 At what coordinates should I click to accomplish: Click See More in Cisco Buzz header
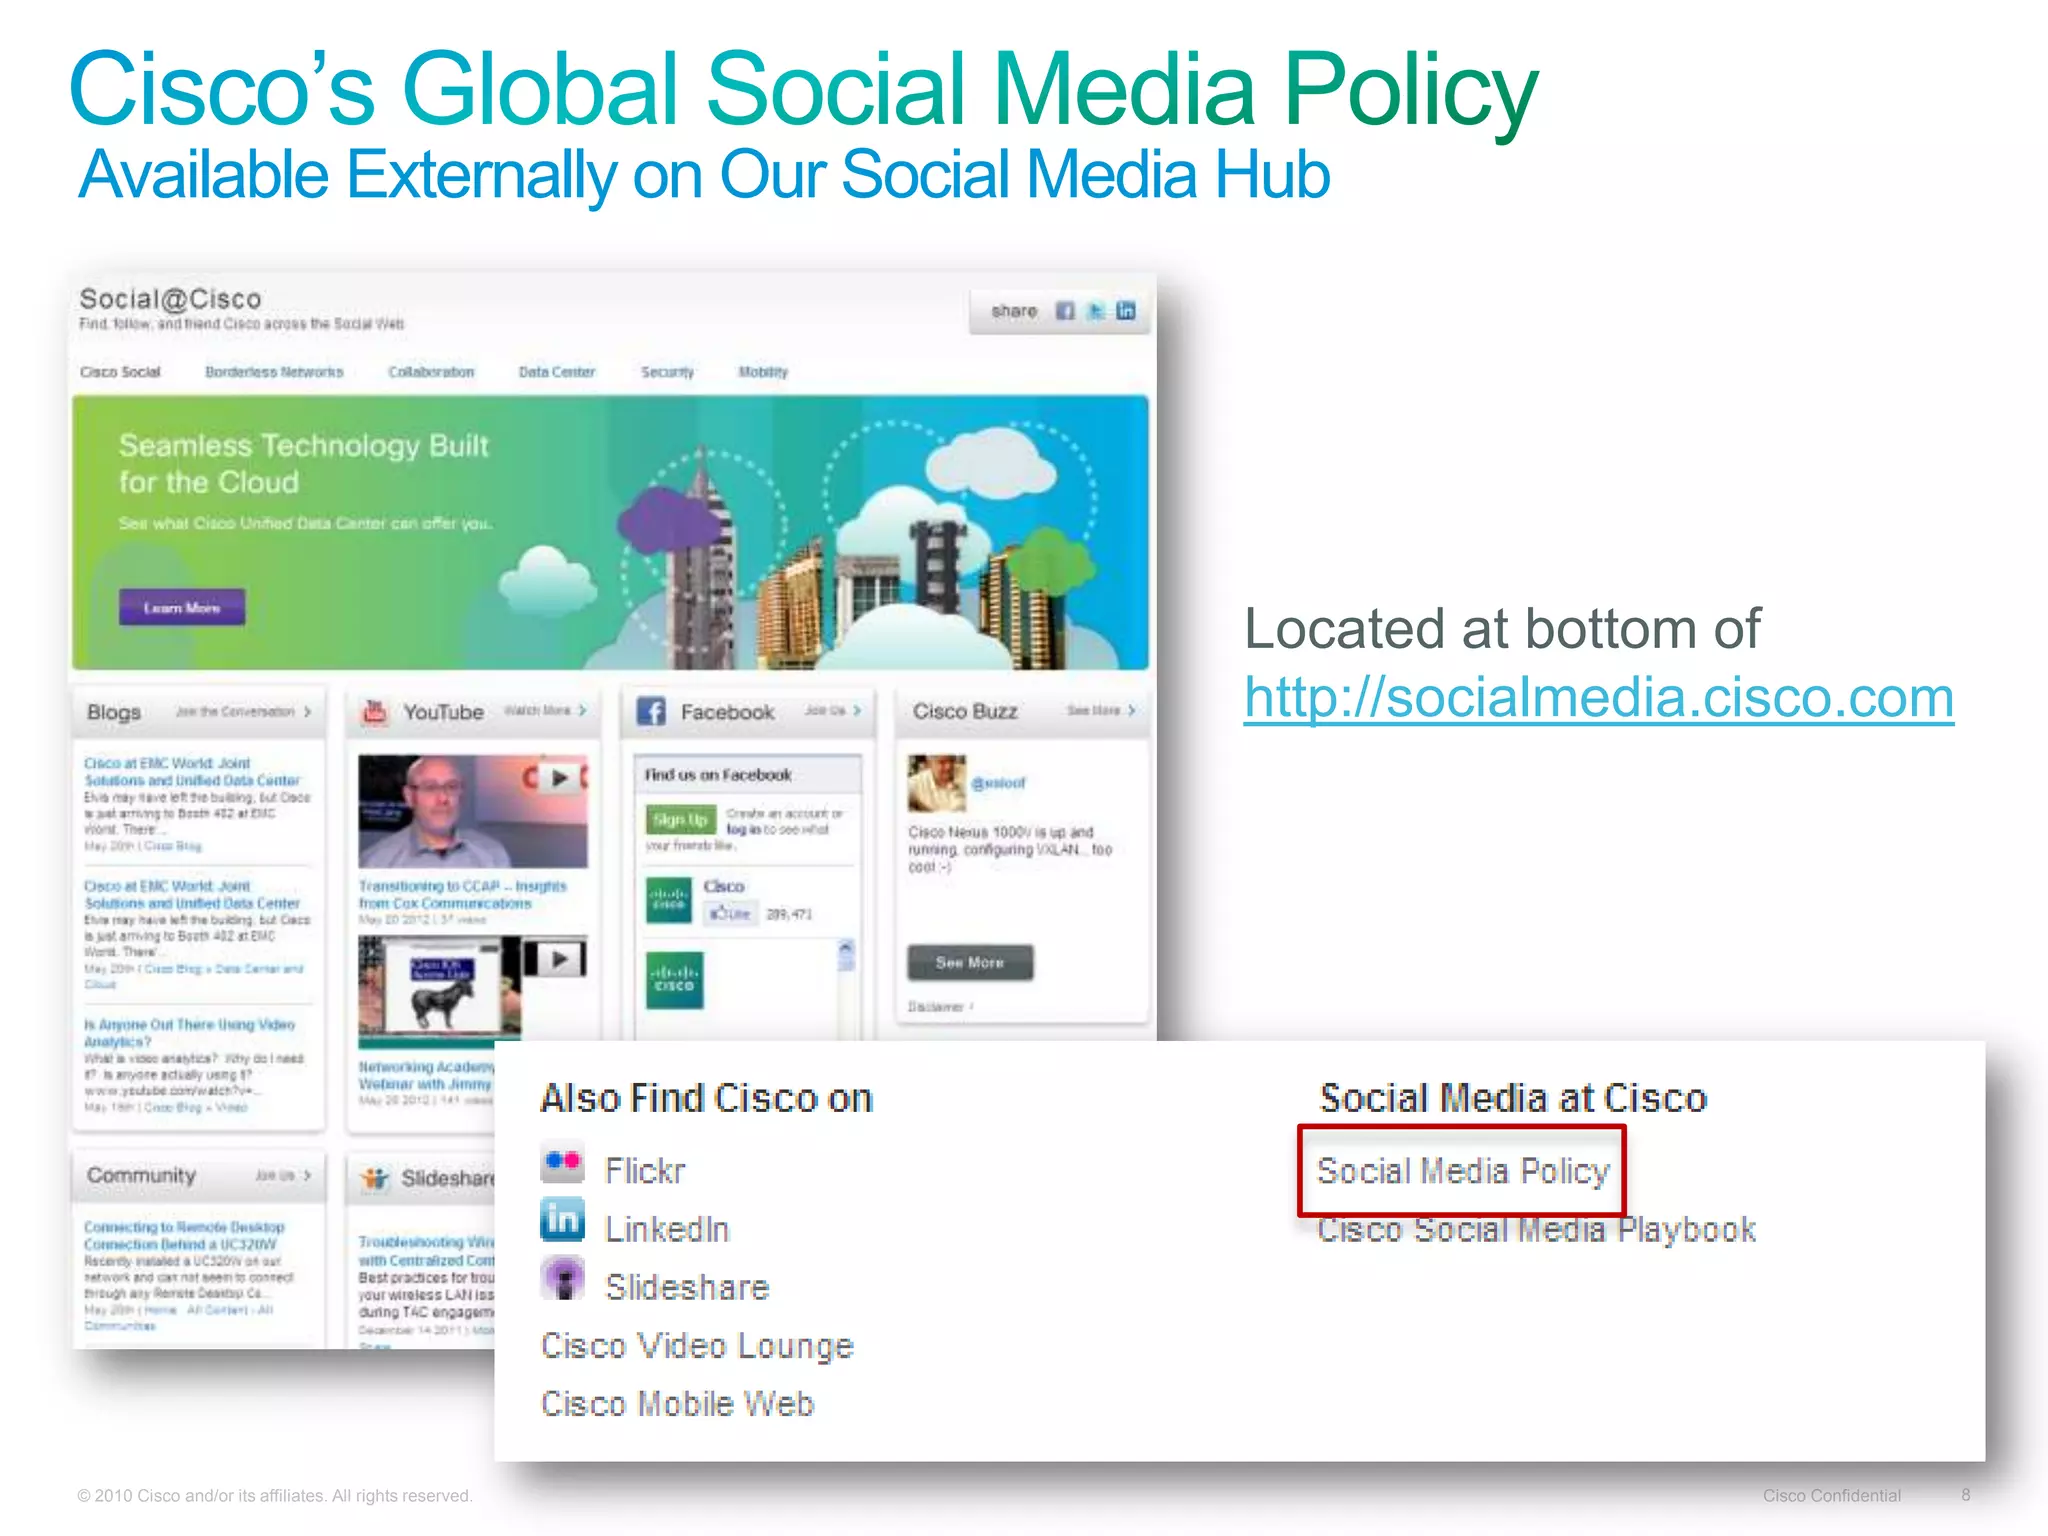coord(1101,710)
